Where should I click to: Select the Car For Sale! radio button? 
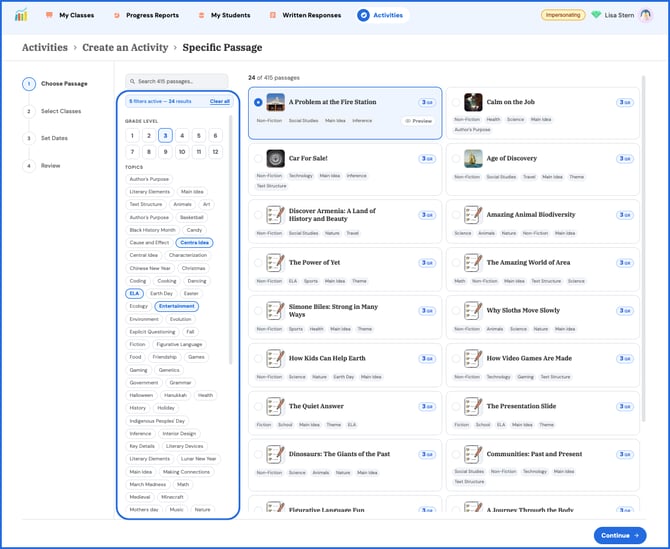(258, 159)
